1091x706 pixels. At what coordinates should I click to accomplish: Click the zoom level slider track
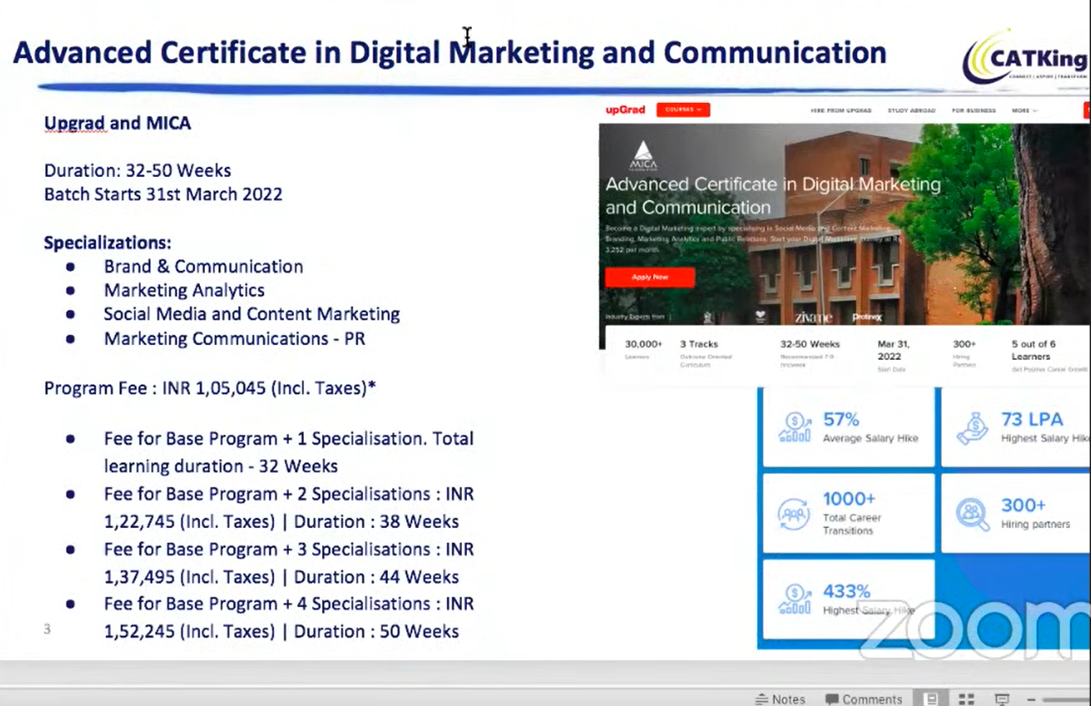point(1066,699)
